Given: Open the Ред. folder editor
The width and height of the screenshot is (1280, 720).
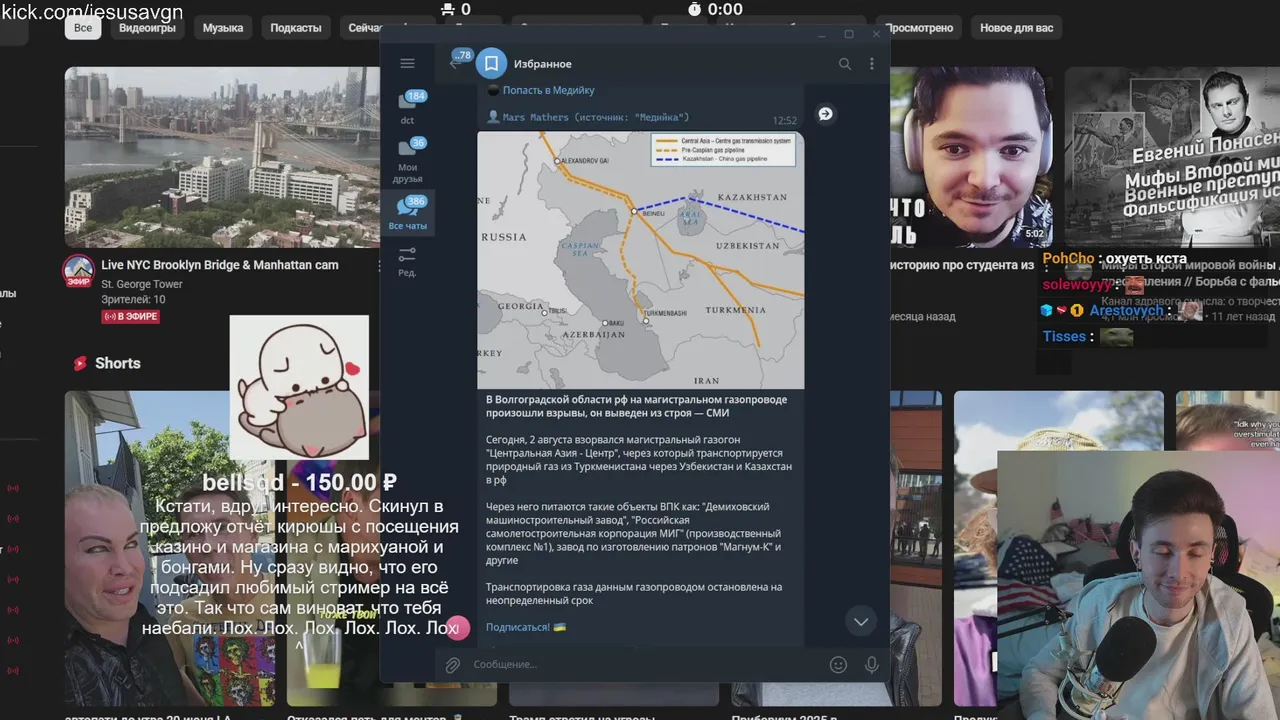Looking at the screenshot, I should tap(407, 262).
